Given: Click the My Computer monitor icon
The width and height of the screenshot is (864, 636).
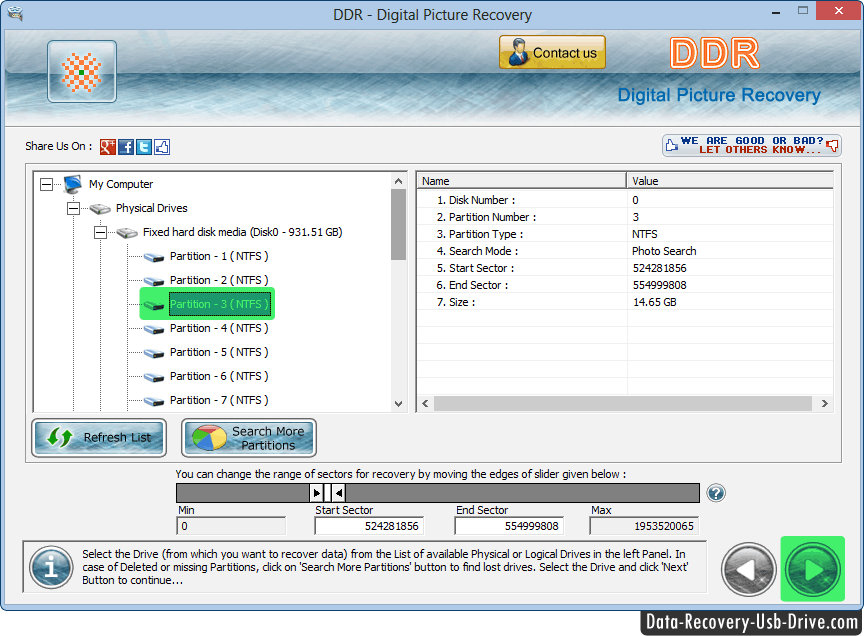Looking at the screenshot, I should 73,184.
